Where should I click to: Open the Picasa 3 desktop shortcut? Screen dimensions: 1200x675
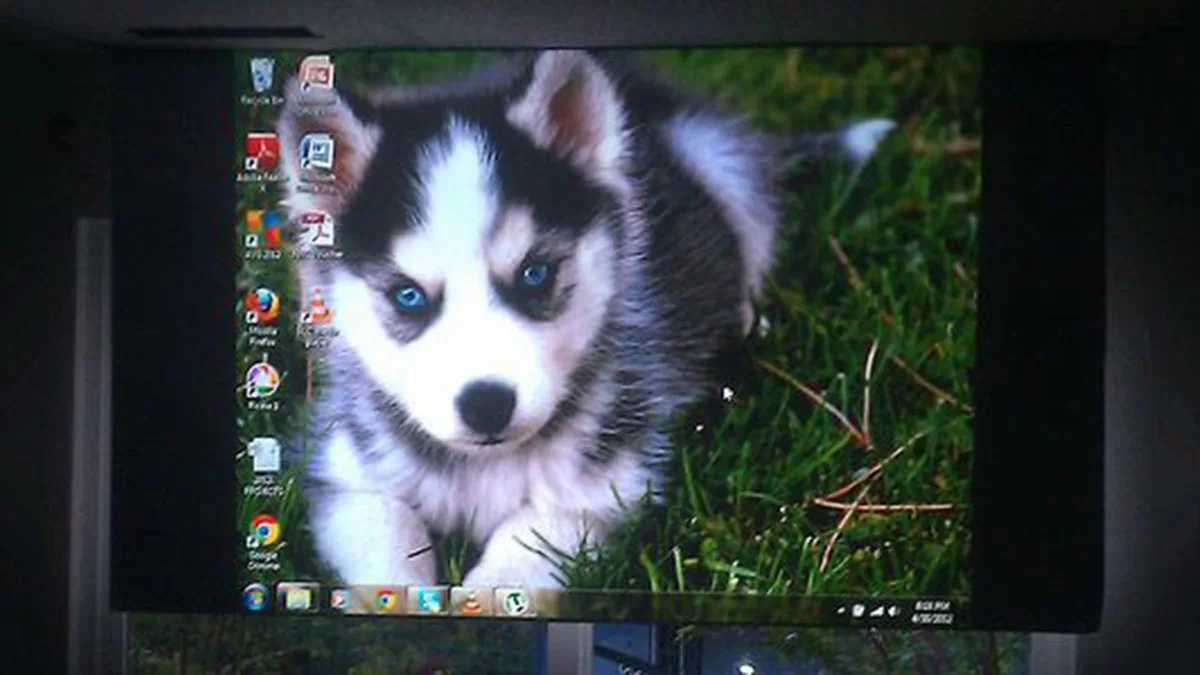[262, 382]
